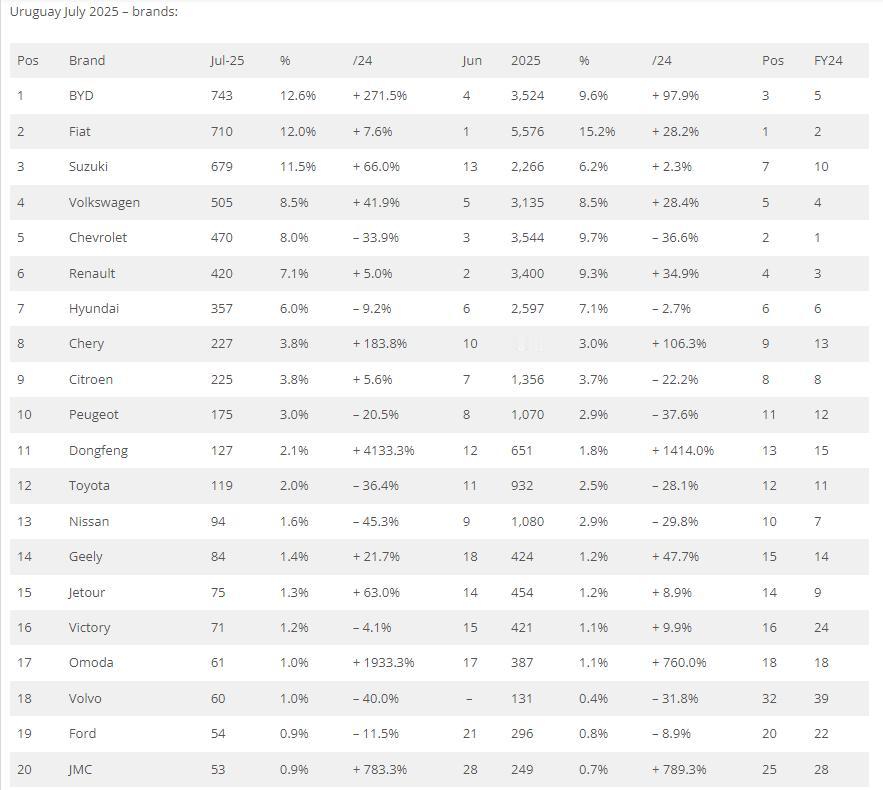Click the Brand column header
This screenshot has width=883, height=790.
tap(87, 60)
